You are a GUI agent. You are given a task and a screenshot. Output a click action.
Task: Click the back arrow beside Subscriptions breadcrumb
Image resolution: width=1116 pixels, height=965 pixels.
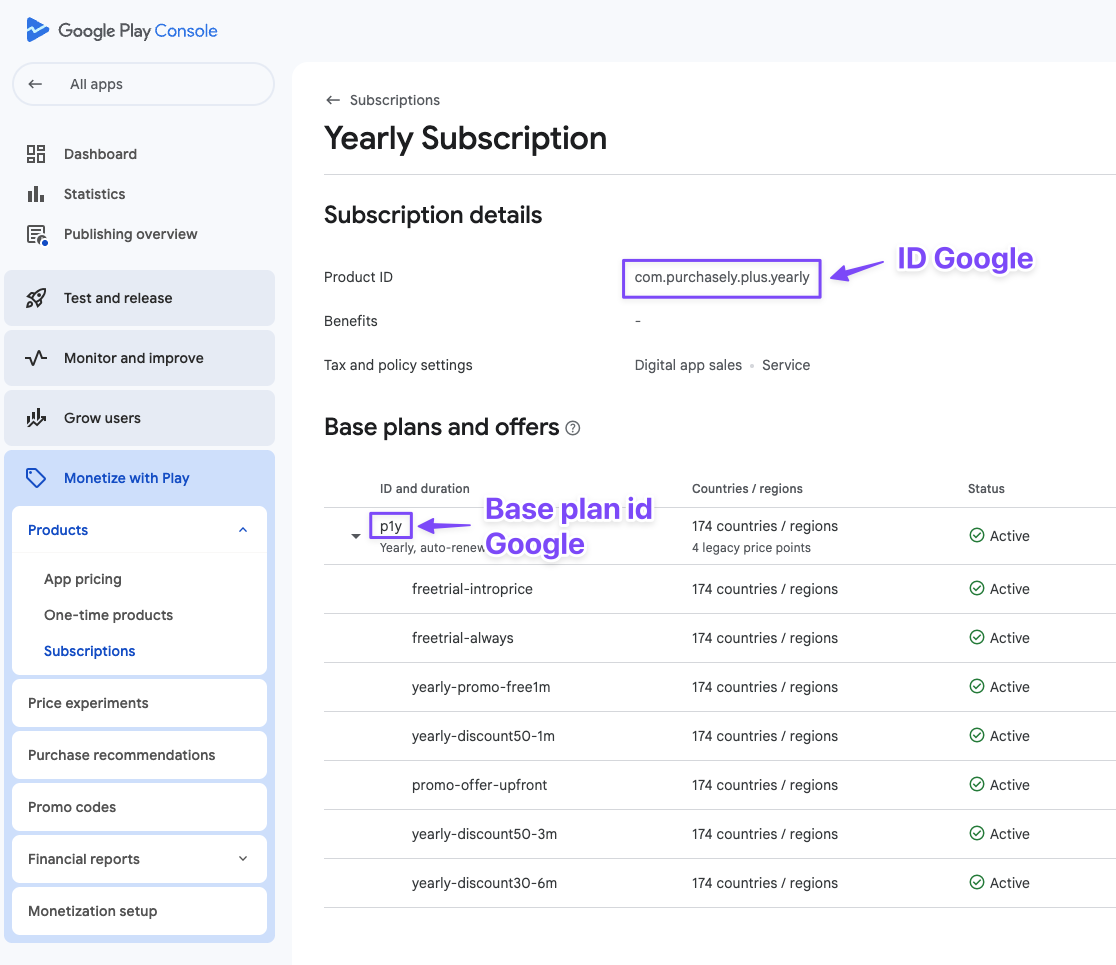point(332,100)
